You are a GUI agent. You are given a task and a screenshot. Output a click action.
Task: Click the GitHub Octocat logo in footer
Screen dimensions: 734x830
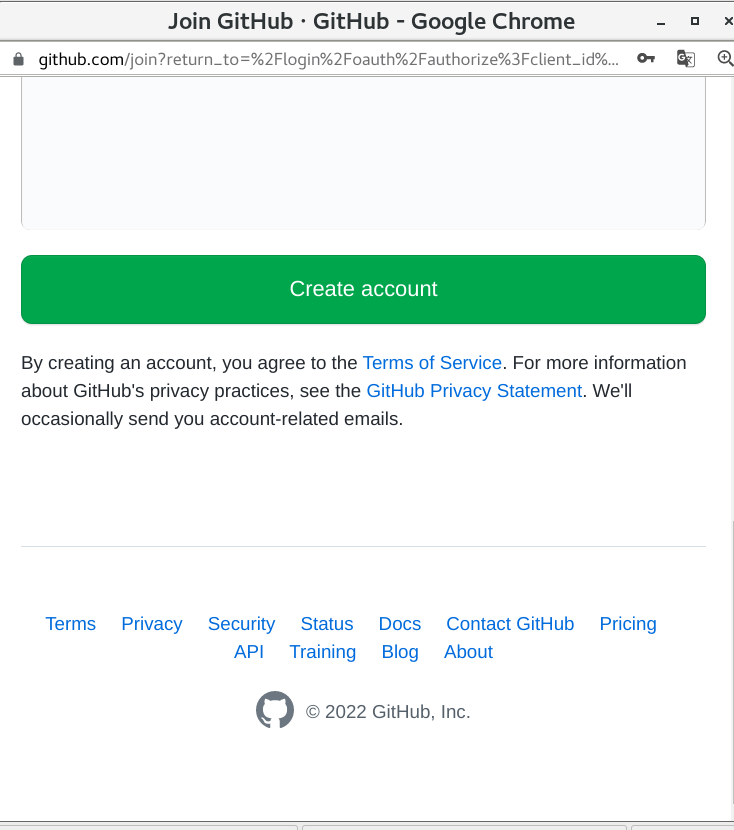[275, 711]
